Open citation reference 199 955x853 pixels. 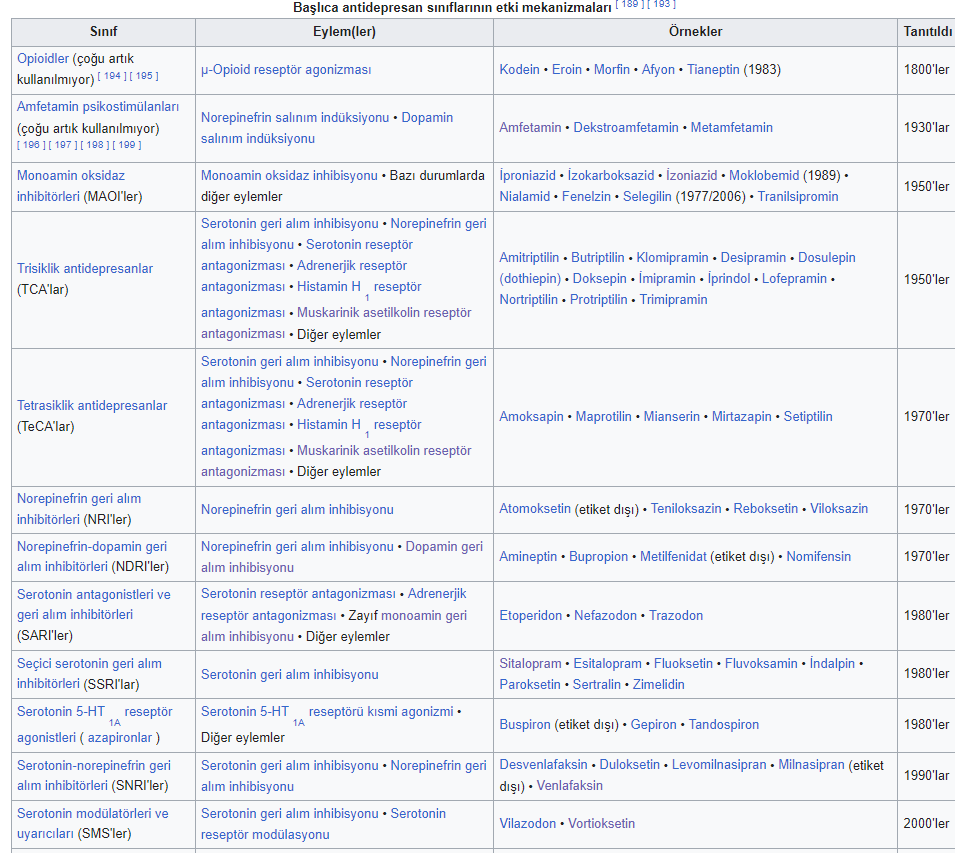(127, 145)
